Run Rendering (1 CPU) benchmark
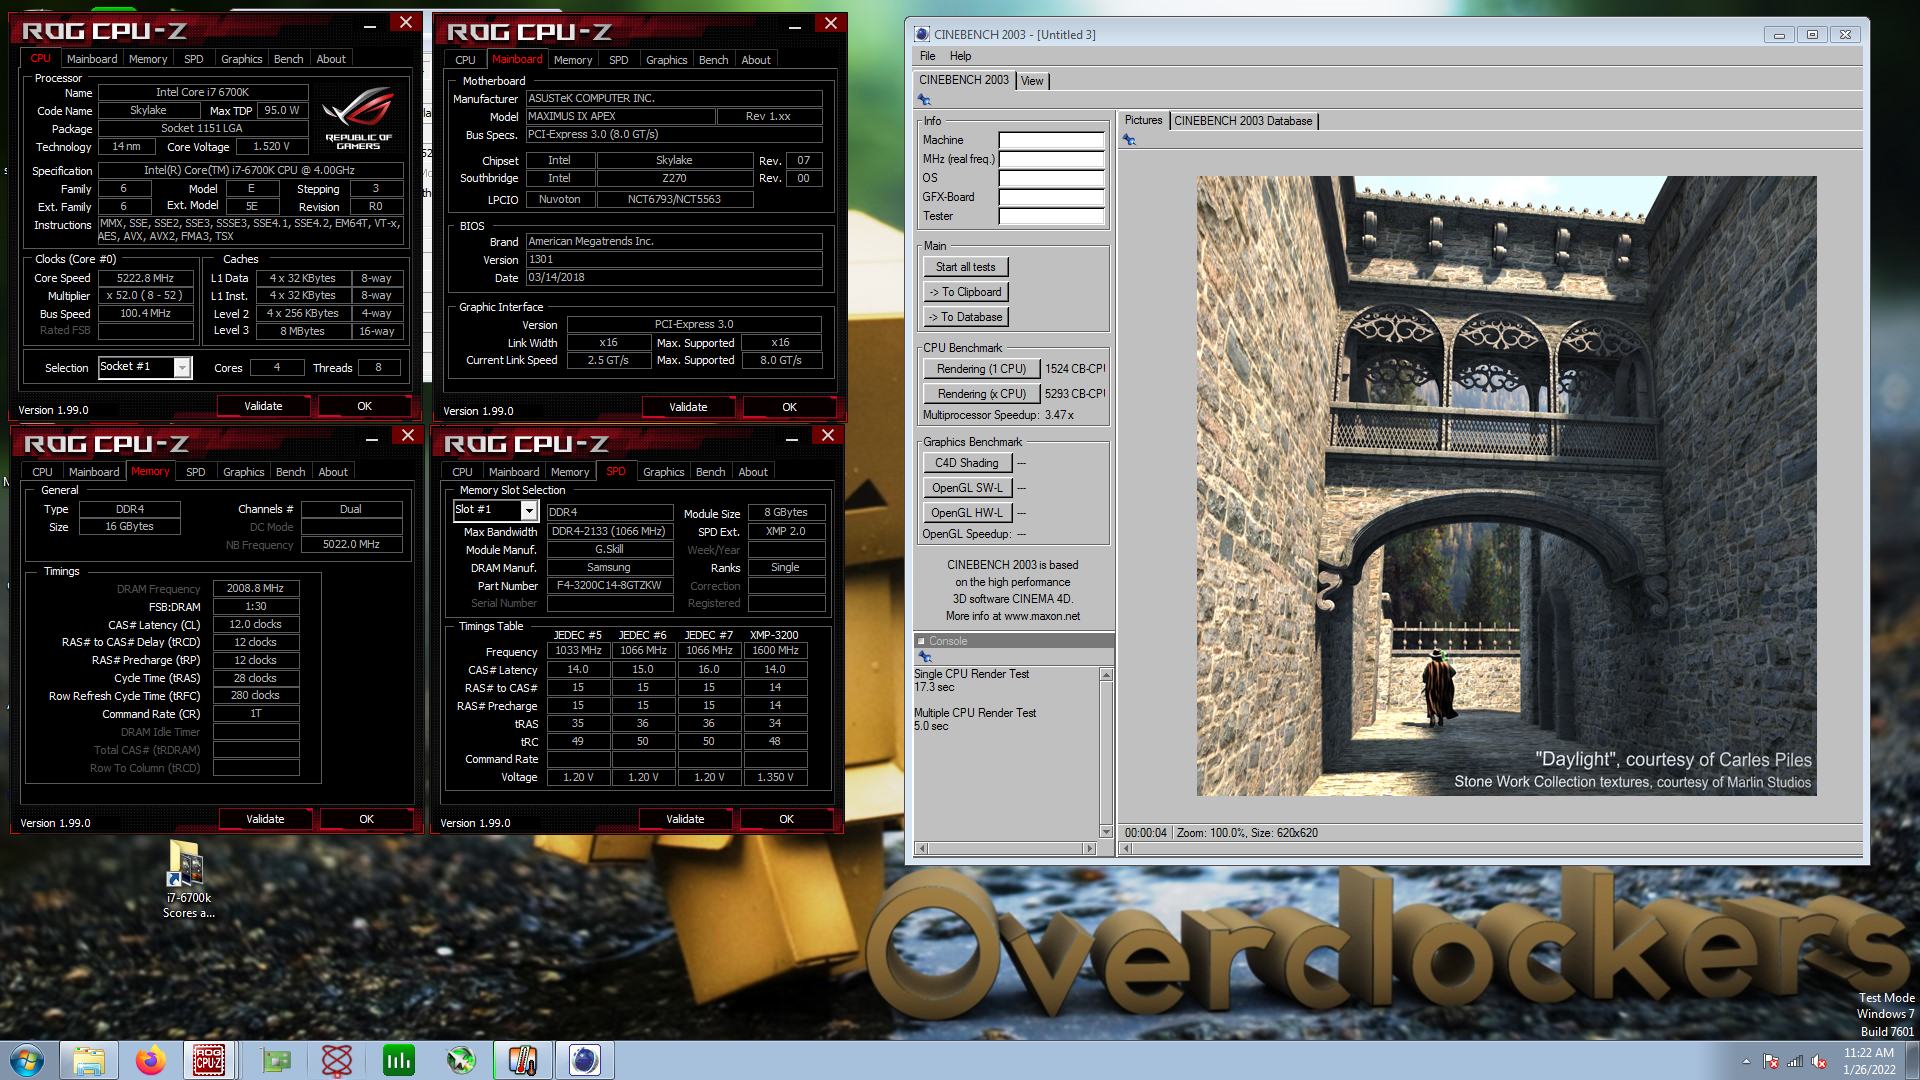Screen dimensions: 1920x1080 click(x=981, y=369)
